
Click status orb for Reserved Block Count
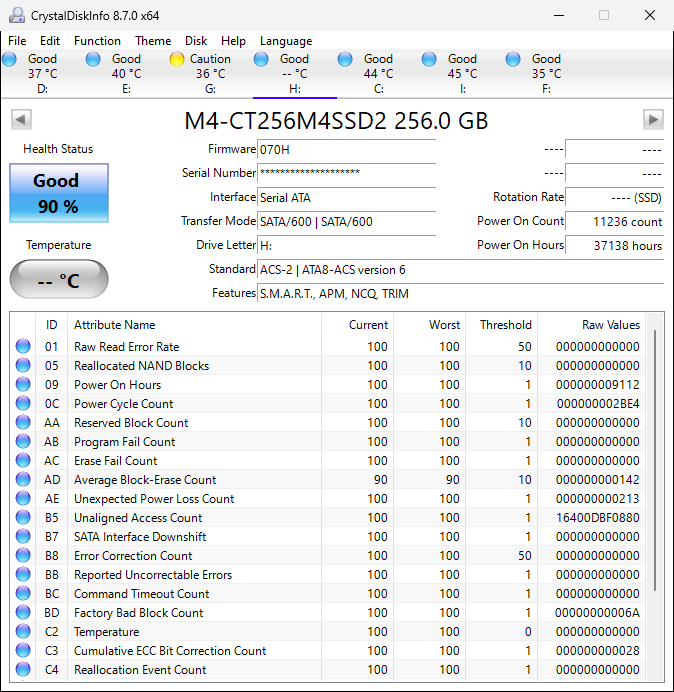[x=23, y=422]
